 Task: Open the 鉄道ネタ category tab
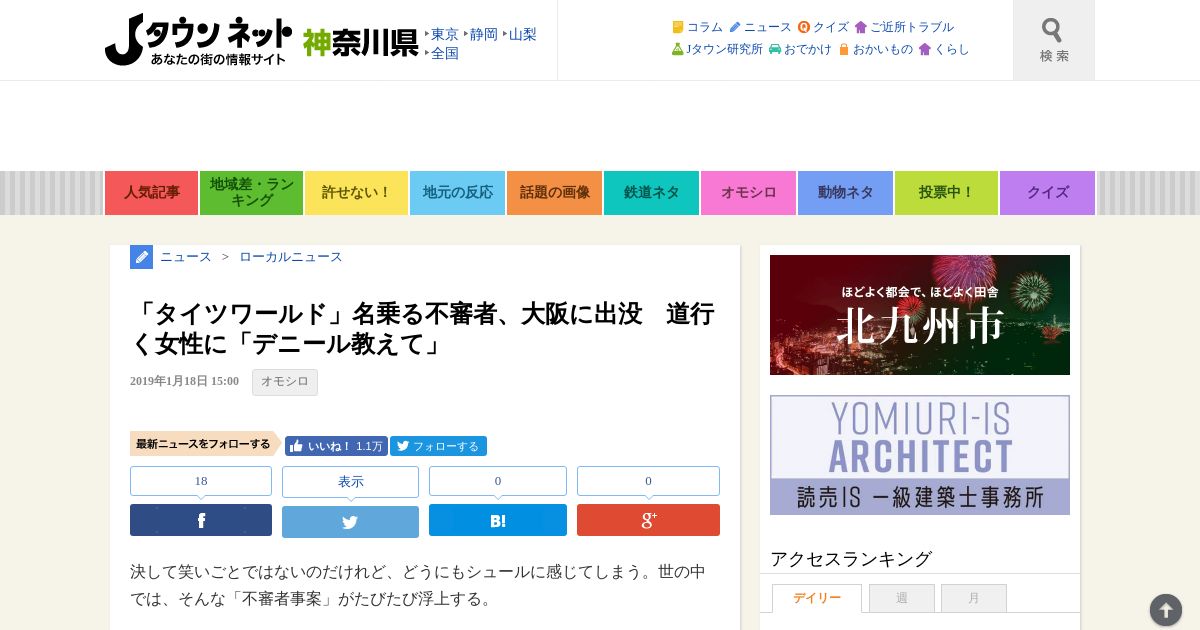pos(651,193)
